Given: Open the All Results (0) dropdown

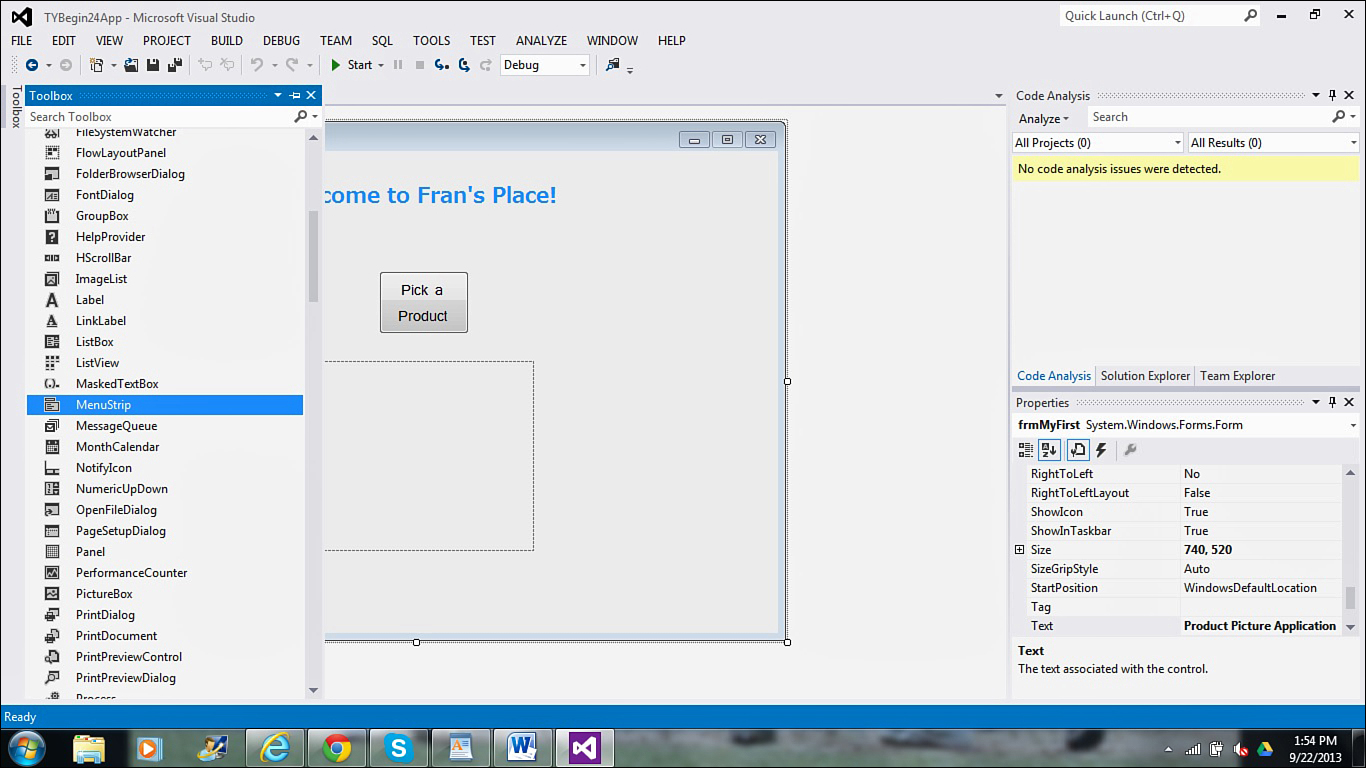Looking at the screenshot, I should [x=1273, y=143].
